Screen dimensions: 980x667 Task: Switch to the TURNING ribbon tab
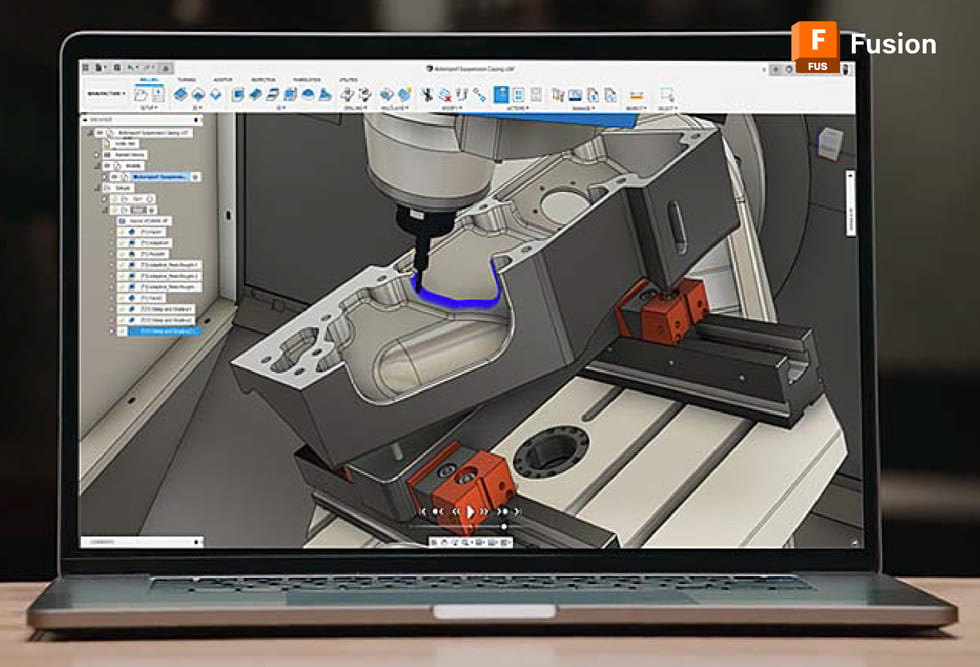coord(185,79)
